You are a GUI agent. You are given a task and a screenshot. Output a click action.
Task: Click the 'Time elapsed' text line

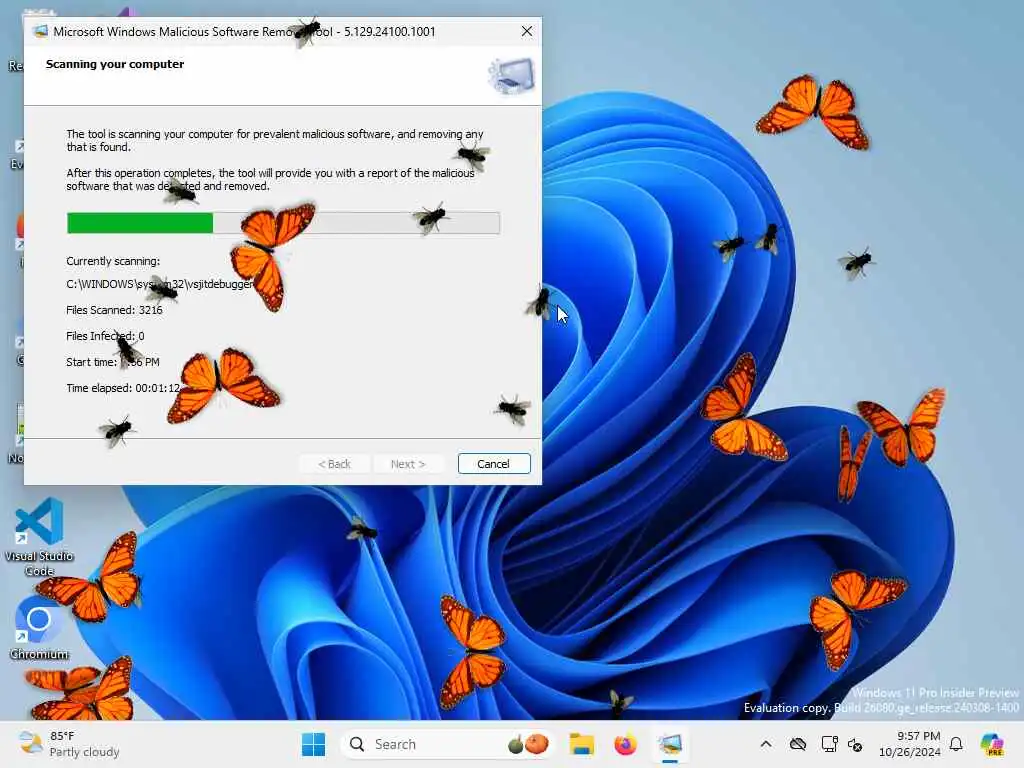click(x=123, y=388)
